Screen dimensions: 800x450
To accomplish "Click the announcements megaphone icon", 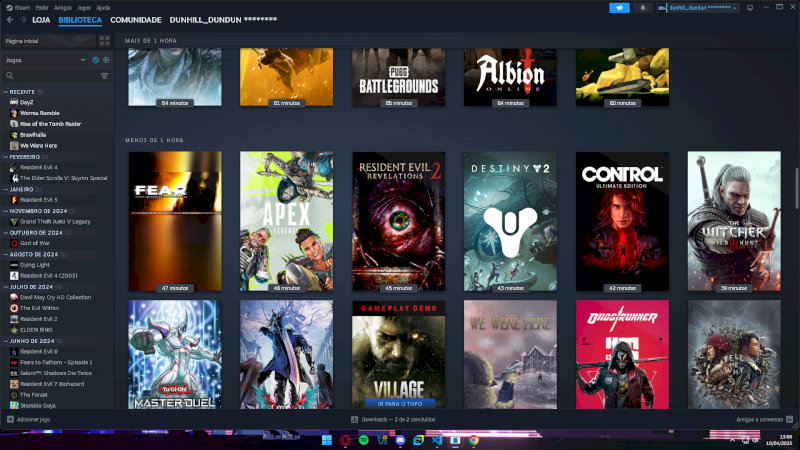I will pos(619,7).
